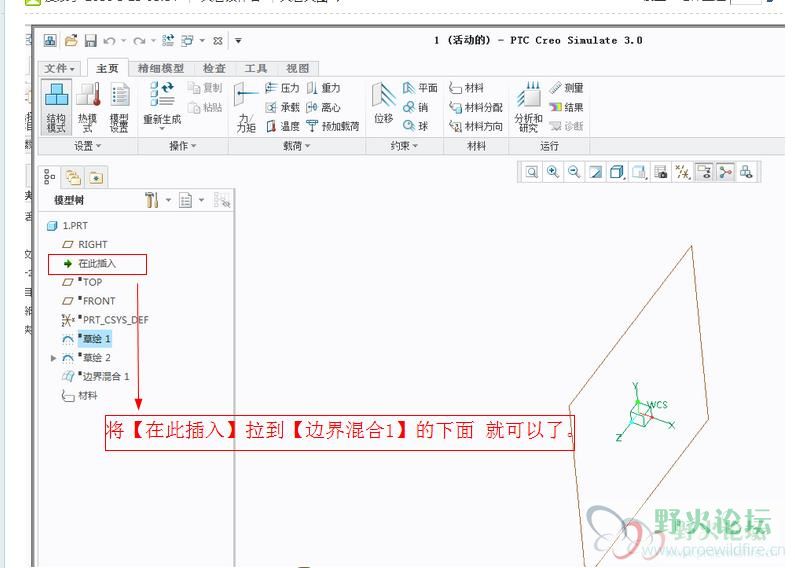
Task: Add a 压力 pressure load
Action: (282, 88)
